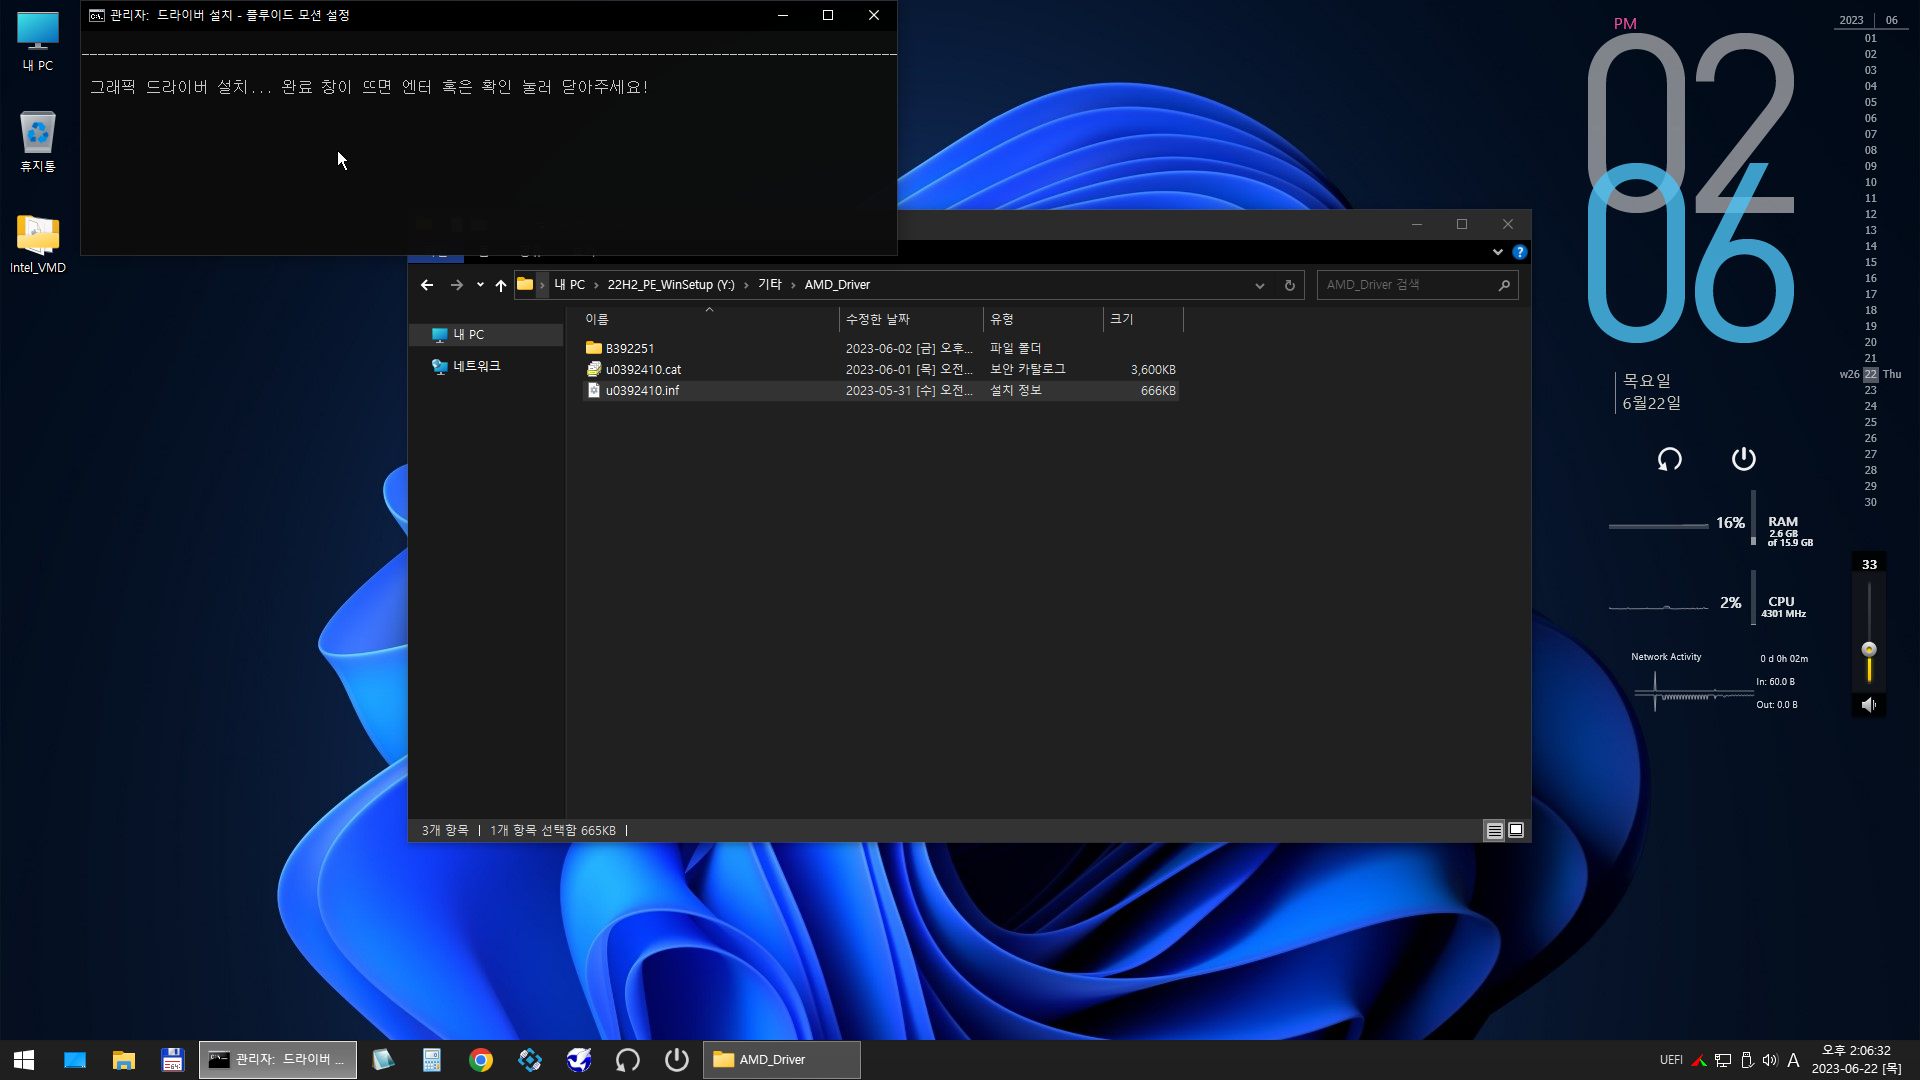Switch to AMD_Driver taskbar window
The height and width of the screenshot is (1080, 1920).
point(782,1060)
